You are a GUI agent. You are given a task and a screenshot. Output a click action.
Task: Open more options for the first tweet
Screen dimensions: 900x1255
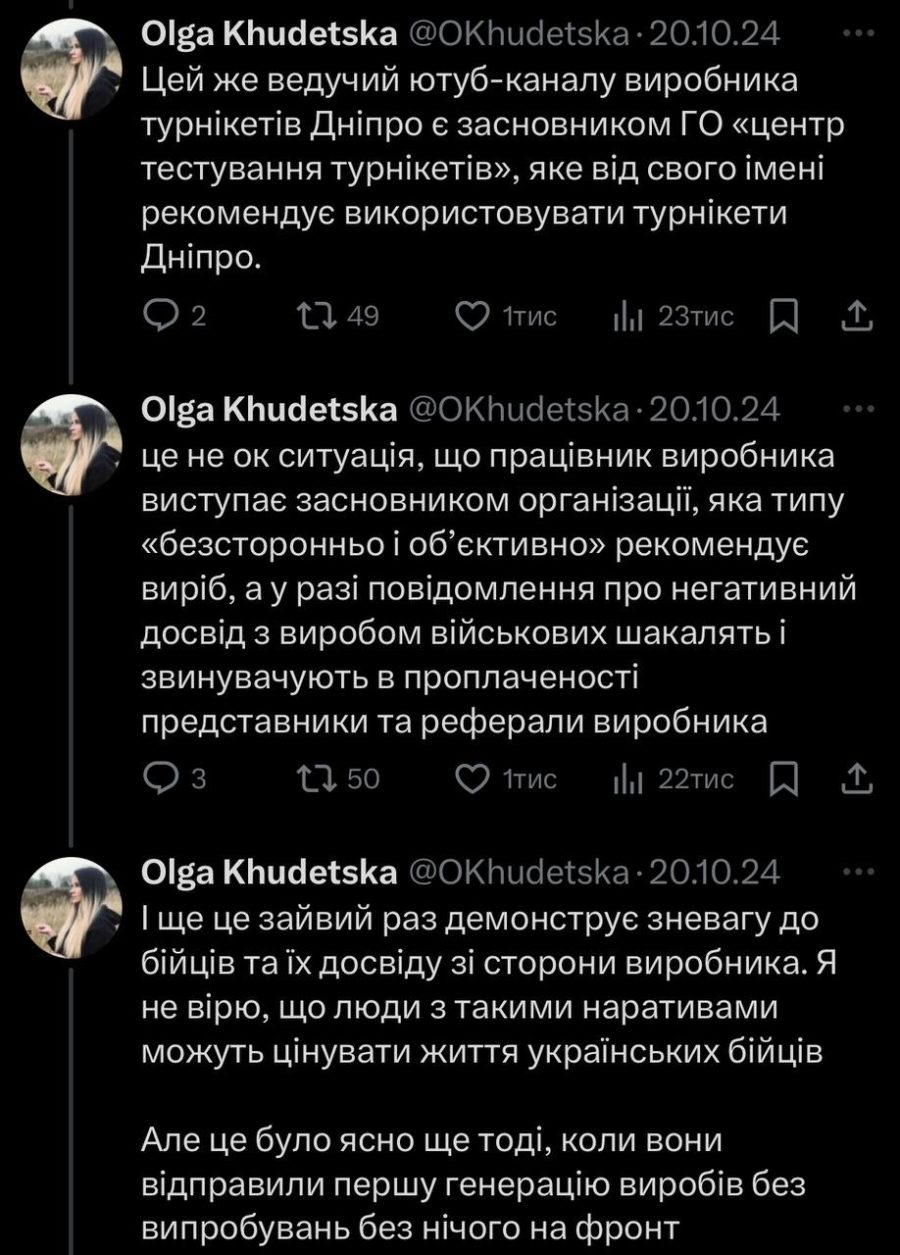[858, 35]
